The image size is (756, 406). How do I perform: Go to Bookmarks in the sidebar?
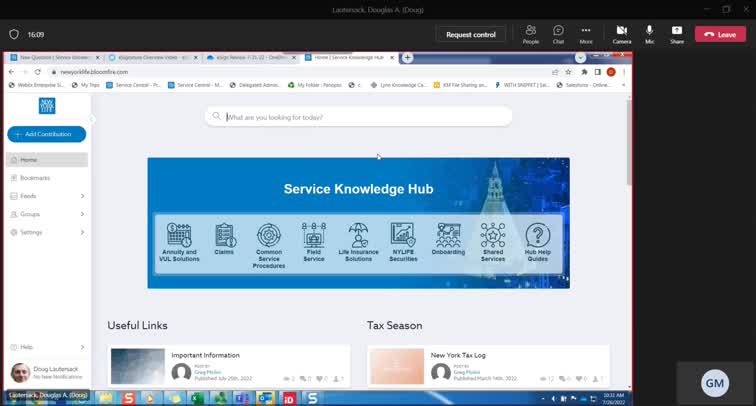(35, 178)
